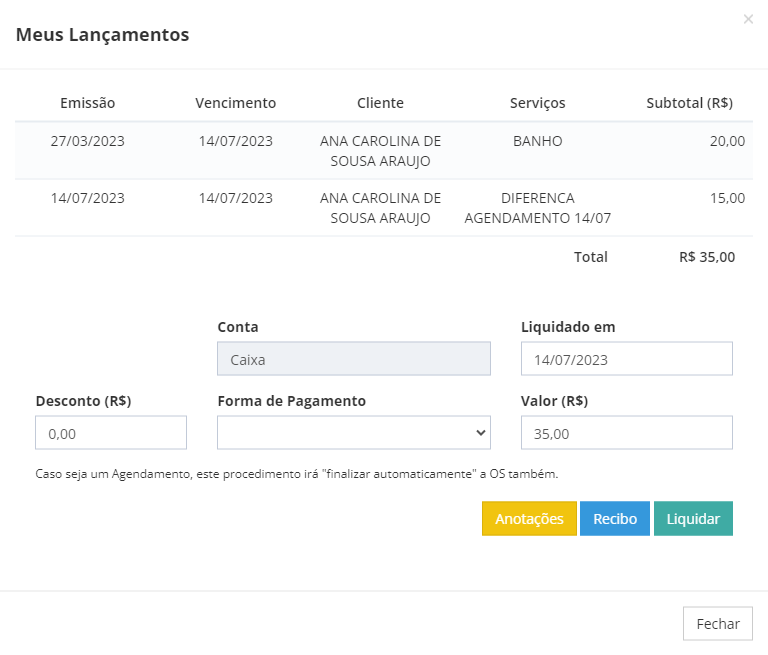768x655 pixels.
Task: Click the 20,00 subtotal cell
Action: tap(727, 141)
